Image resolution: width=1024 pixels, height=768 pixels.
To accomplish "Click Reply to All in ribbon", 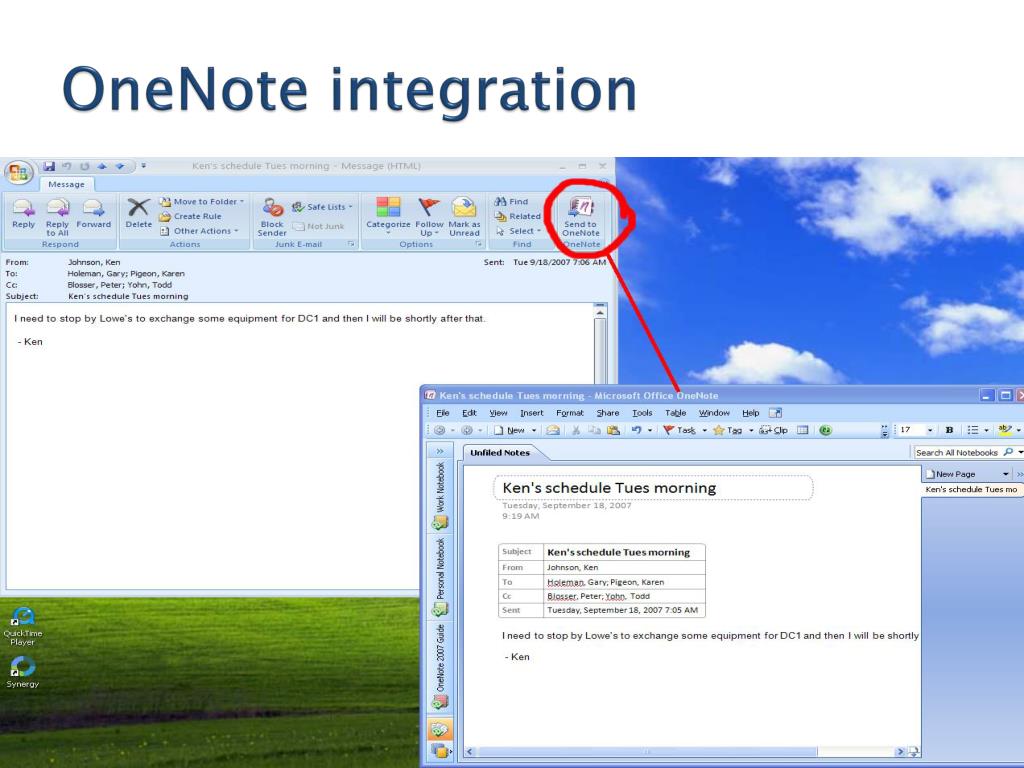I will [57, 217].
